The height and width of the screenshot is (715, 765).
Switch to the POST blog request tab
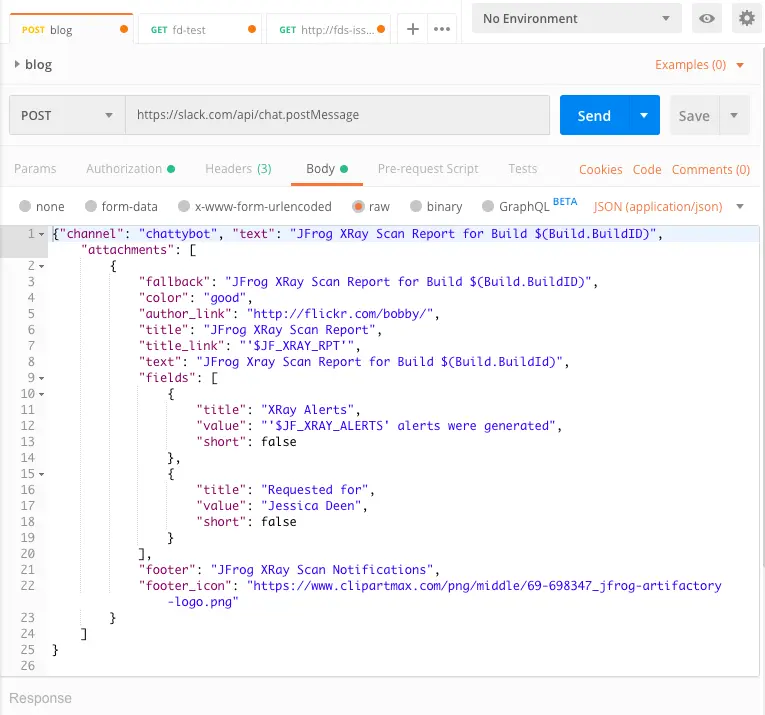(71, 29)
